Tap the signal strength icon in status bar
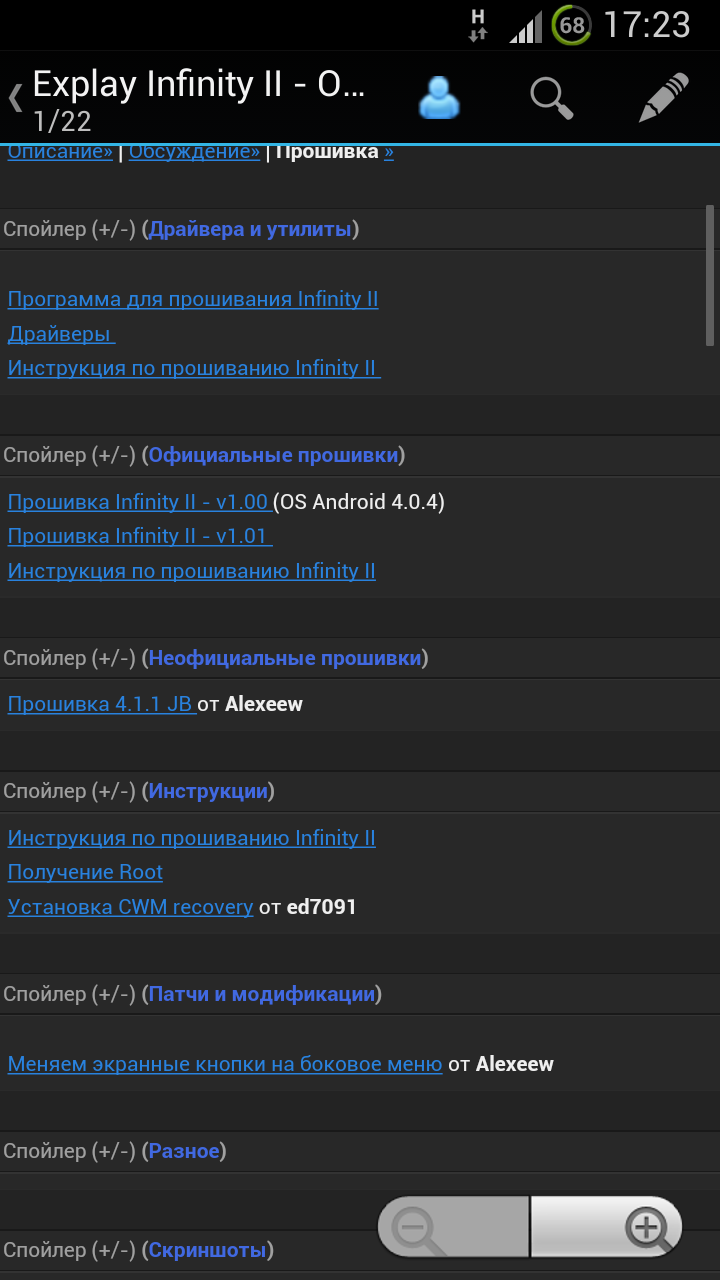This screenshot has height=1280, width=720. (x=525, y=27)
